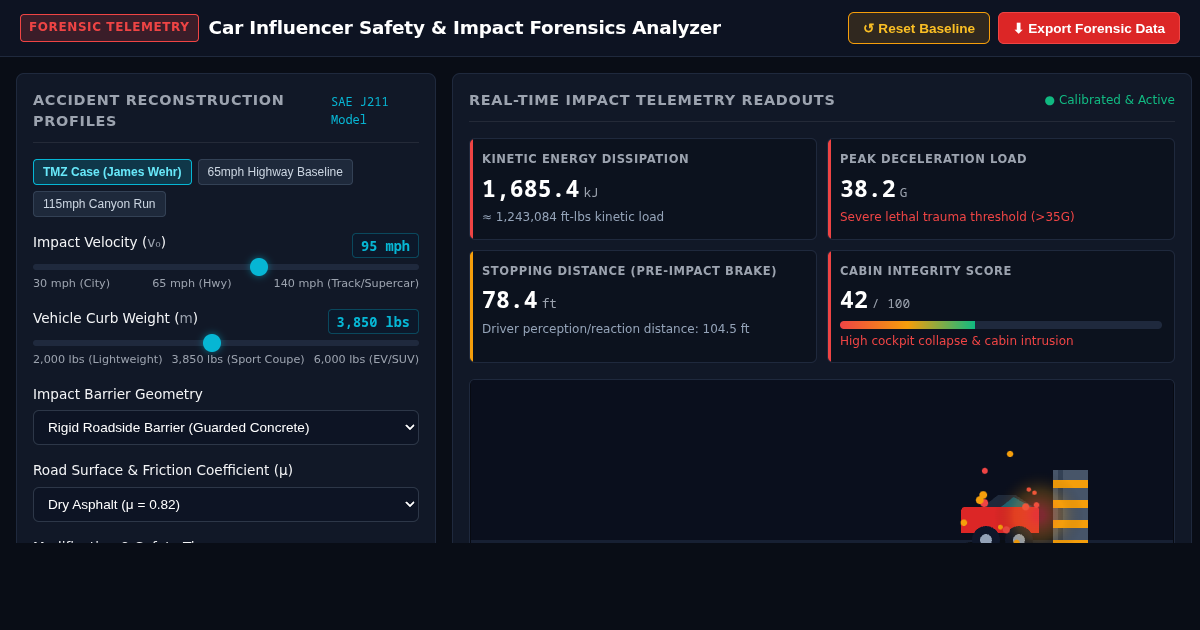Click the Cabin Integrity Score progress bar
Image resolution: width=1200 pixels, height=630 pixels.
1001,325
